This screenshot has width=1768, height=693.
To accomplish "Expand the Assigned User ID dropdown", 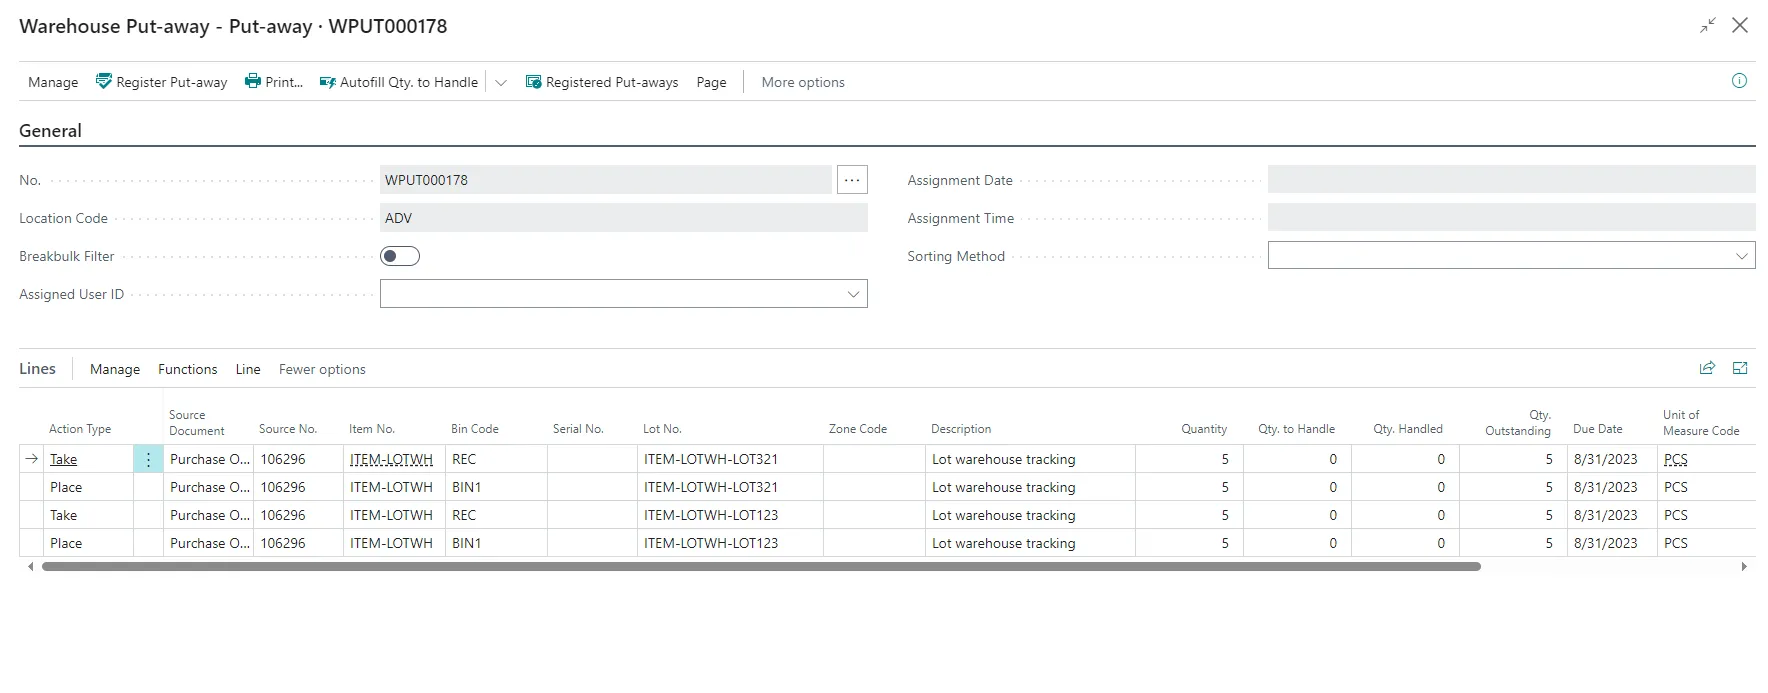I will pos(853,294).
